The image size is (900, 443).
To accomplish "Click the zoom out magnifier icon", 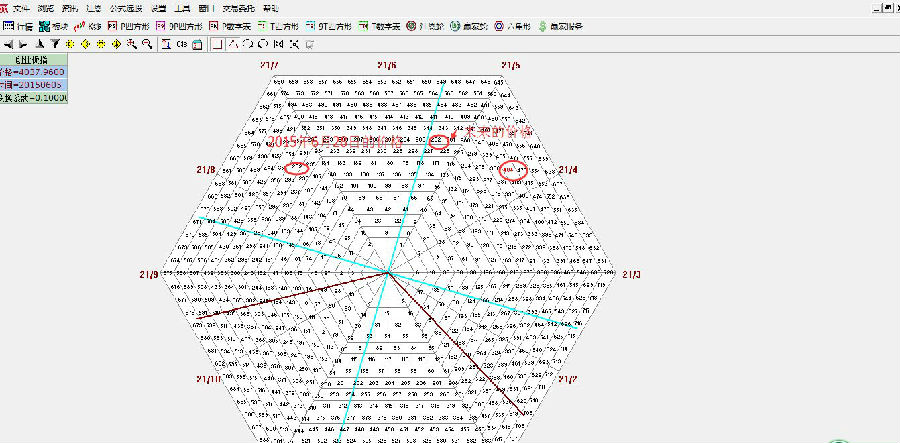I will (147, 45).
